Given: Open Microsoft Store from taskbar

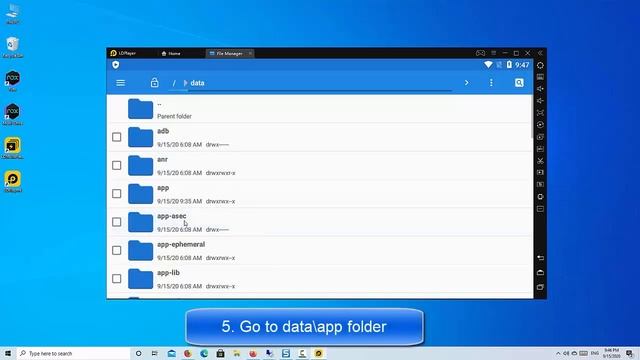Looking at the screenshot, I should (x=220, y=353).
